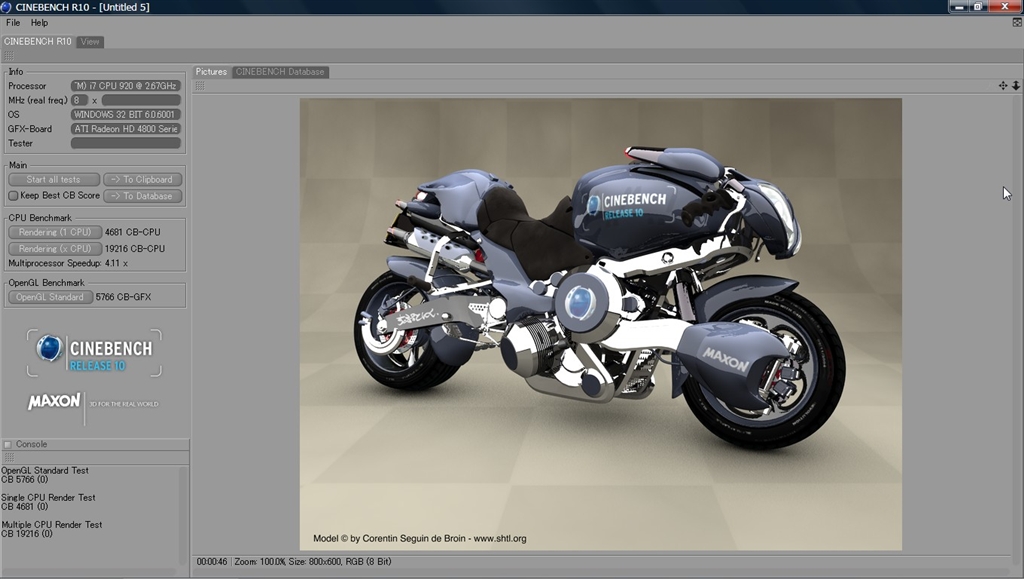This screenshot has height=579, width=1024.
Task: Send results with the To Database button
Action: 142,196
